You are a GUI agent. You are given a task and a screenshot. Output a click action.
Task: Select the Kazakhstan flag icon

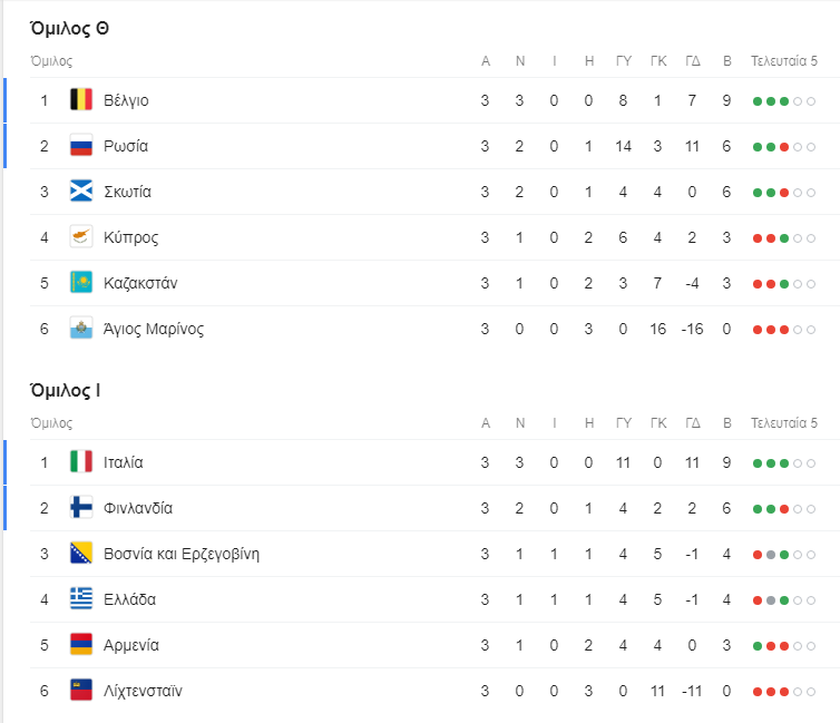81,282
